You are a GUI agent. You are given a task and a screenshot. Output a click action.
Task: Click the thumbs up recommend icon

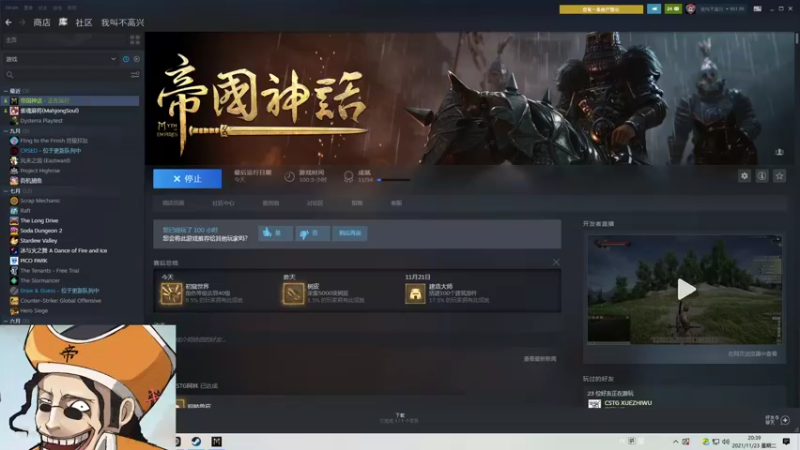tap(267, 233)
